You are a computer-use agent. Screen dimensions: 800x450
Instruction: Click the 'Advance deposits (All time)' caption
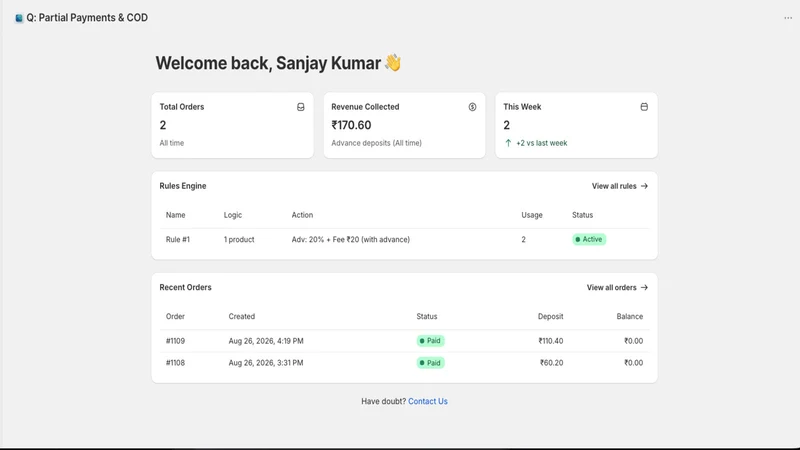(377, 143)
